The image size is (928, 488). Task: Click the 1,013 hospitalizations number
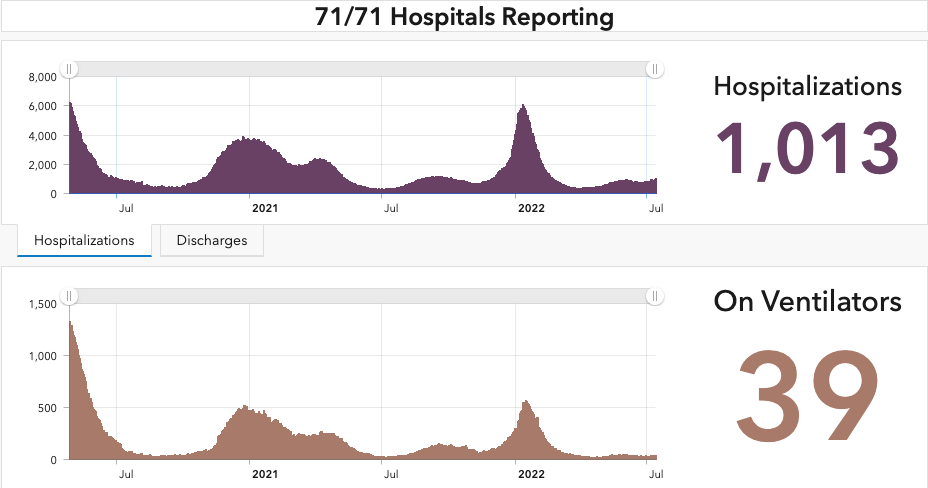(x=807, y=149)
